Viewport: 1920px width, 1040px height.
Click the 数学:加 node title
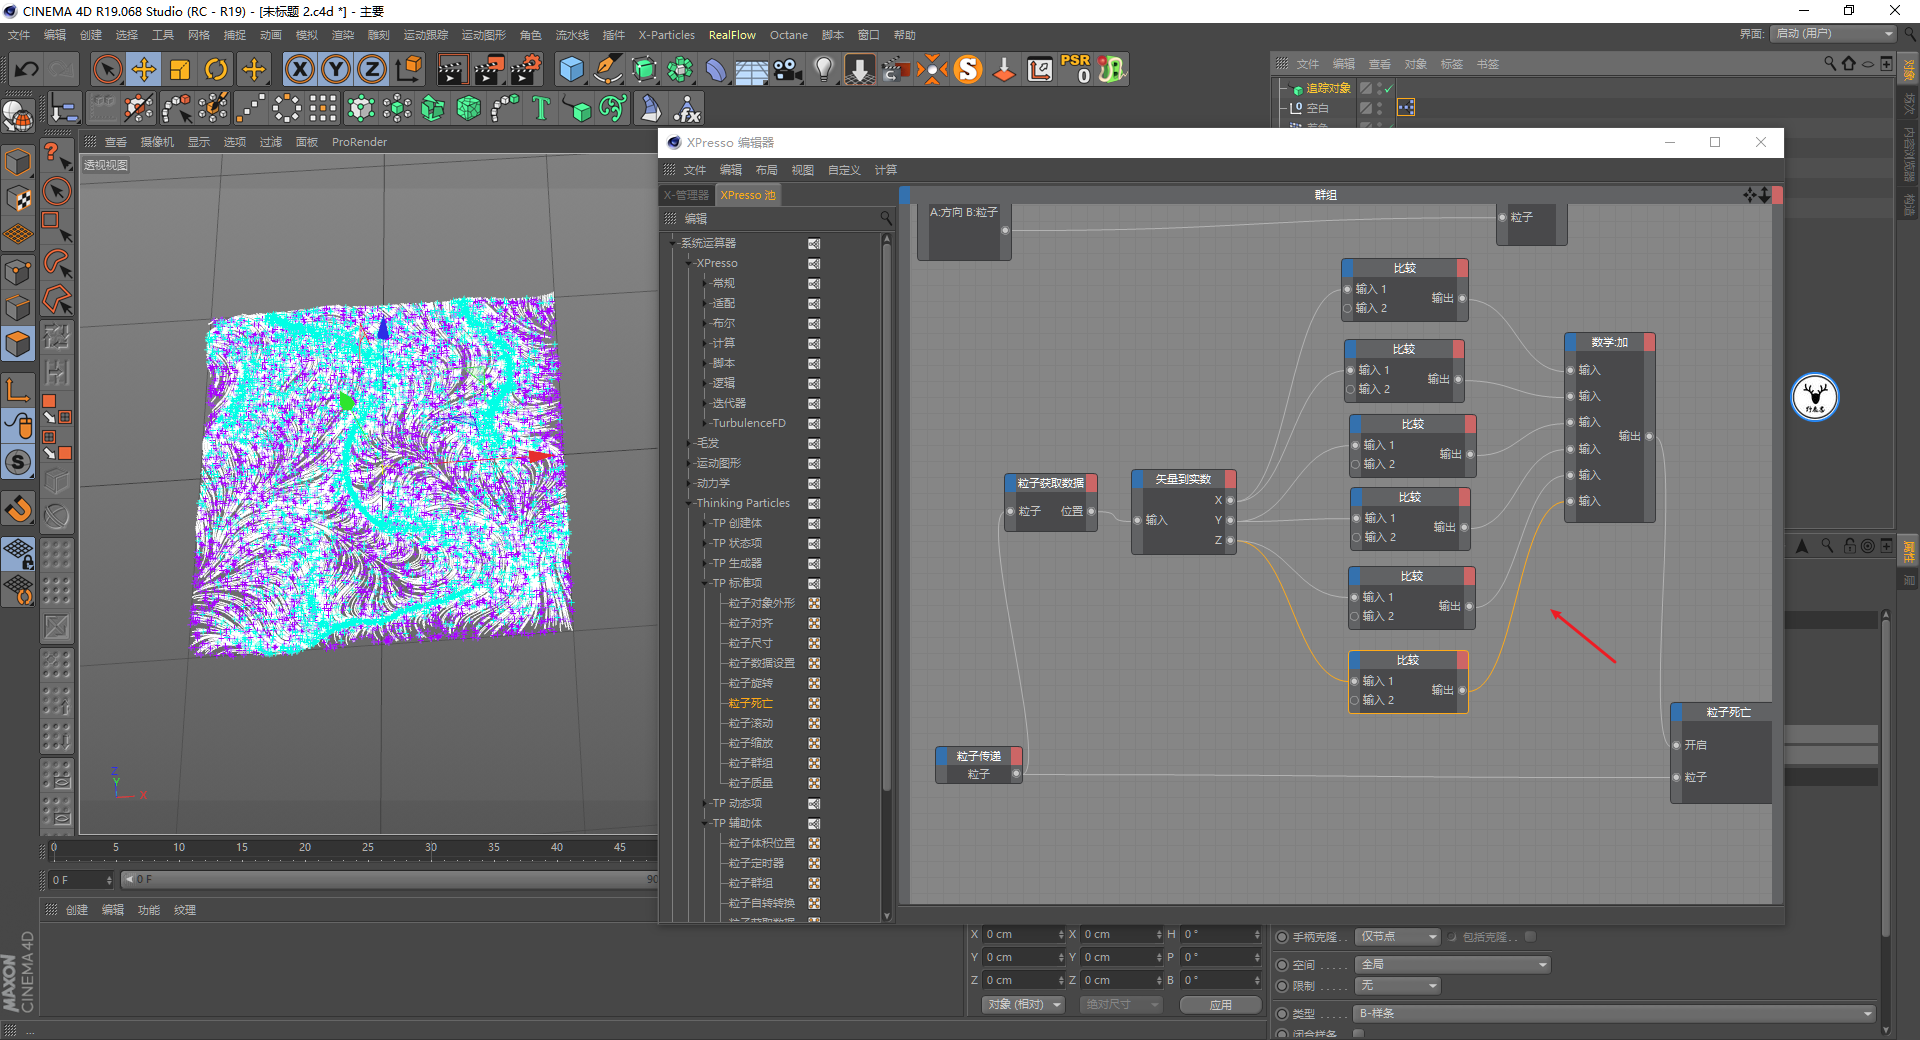[x=1609, y=342]
